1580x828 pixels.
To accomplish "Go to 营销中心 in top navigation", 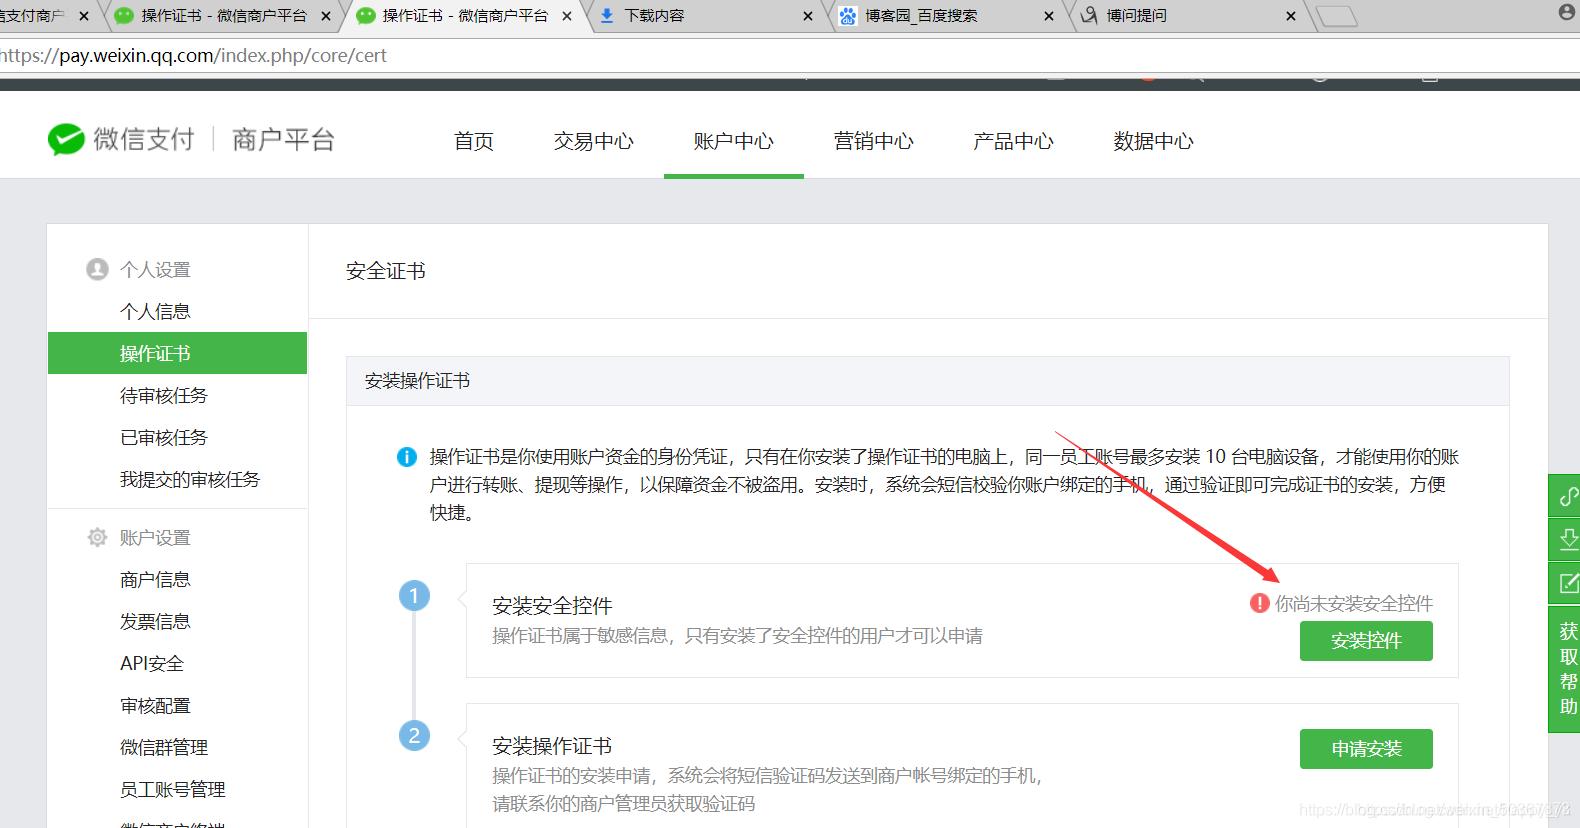I will pyautogui.click(x=873, y=142).
